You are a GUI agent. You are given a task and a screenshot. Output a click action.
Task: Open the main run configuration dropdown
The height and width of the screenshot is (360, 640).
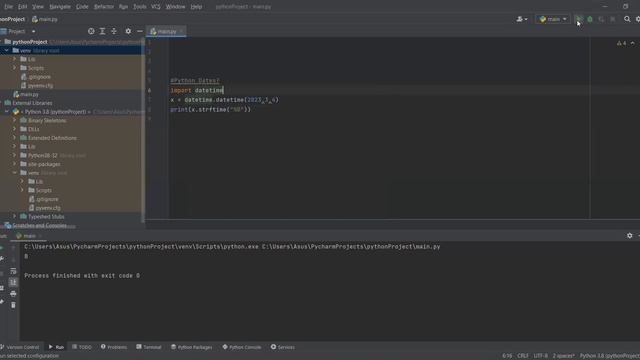(553, 19)
